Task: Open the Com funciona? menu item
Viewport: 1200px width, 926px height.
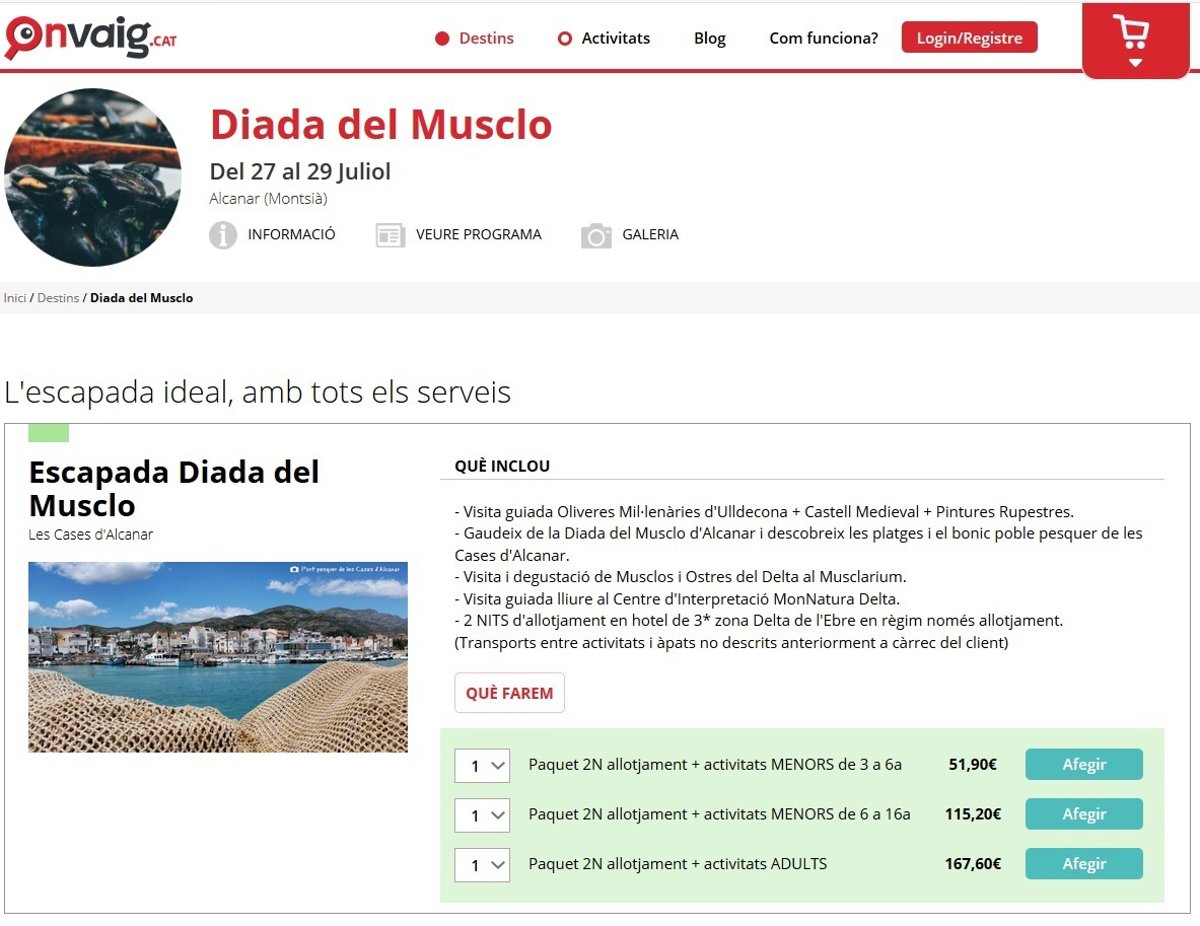Action: tap(823, 38)
